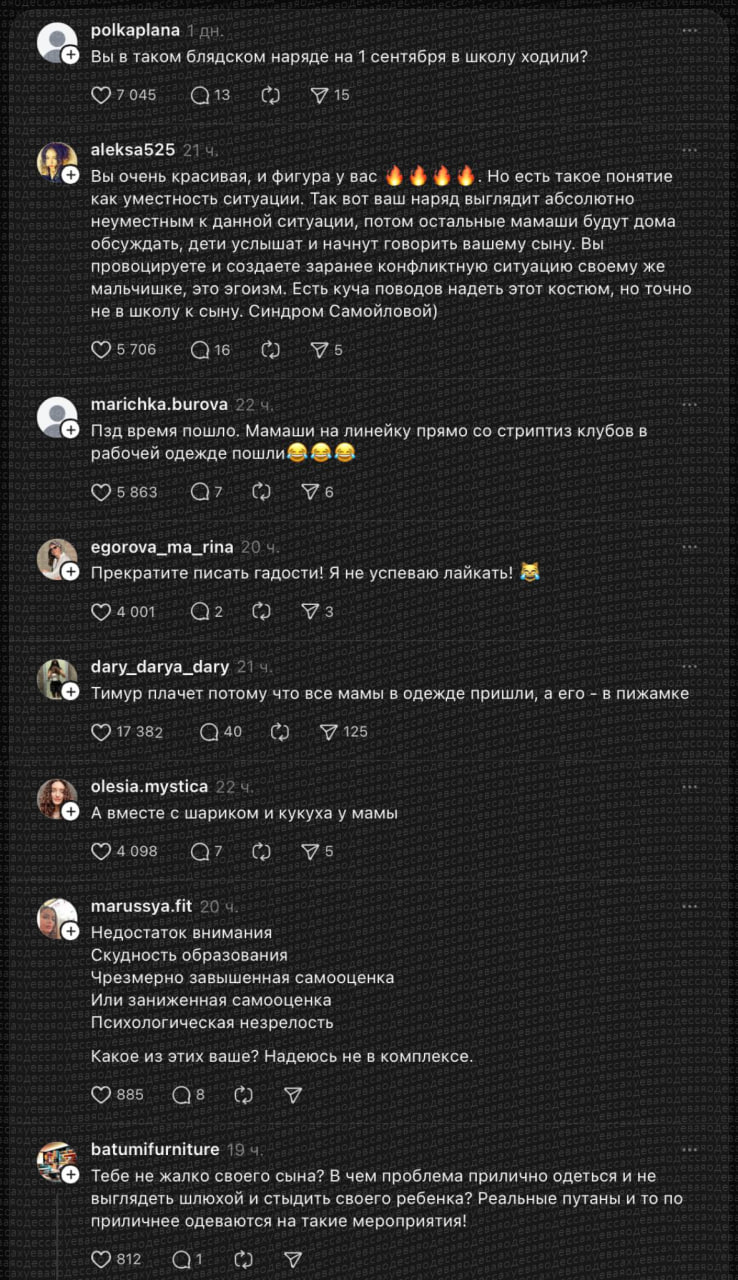738x1280 pixels.
Task: Open more options for egorova_ma_rina's comment
Action: (689, 547)
